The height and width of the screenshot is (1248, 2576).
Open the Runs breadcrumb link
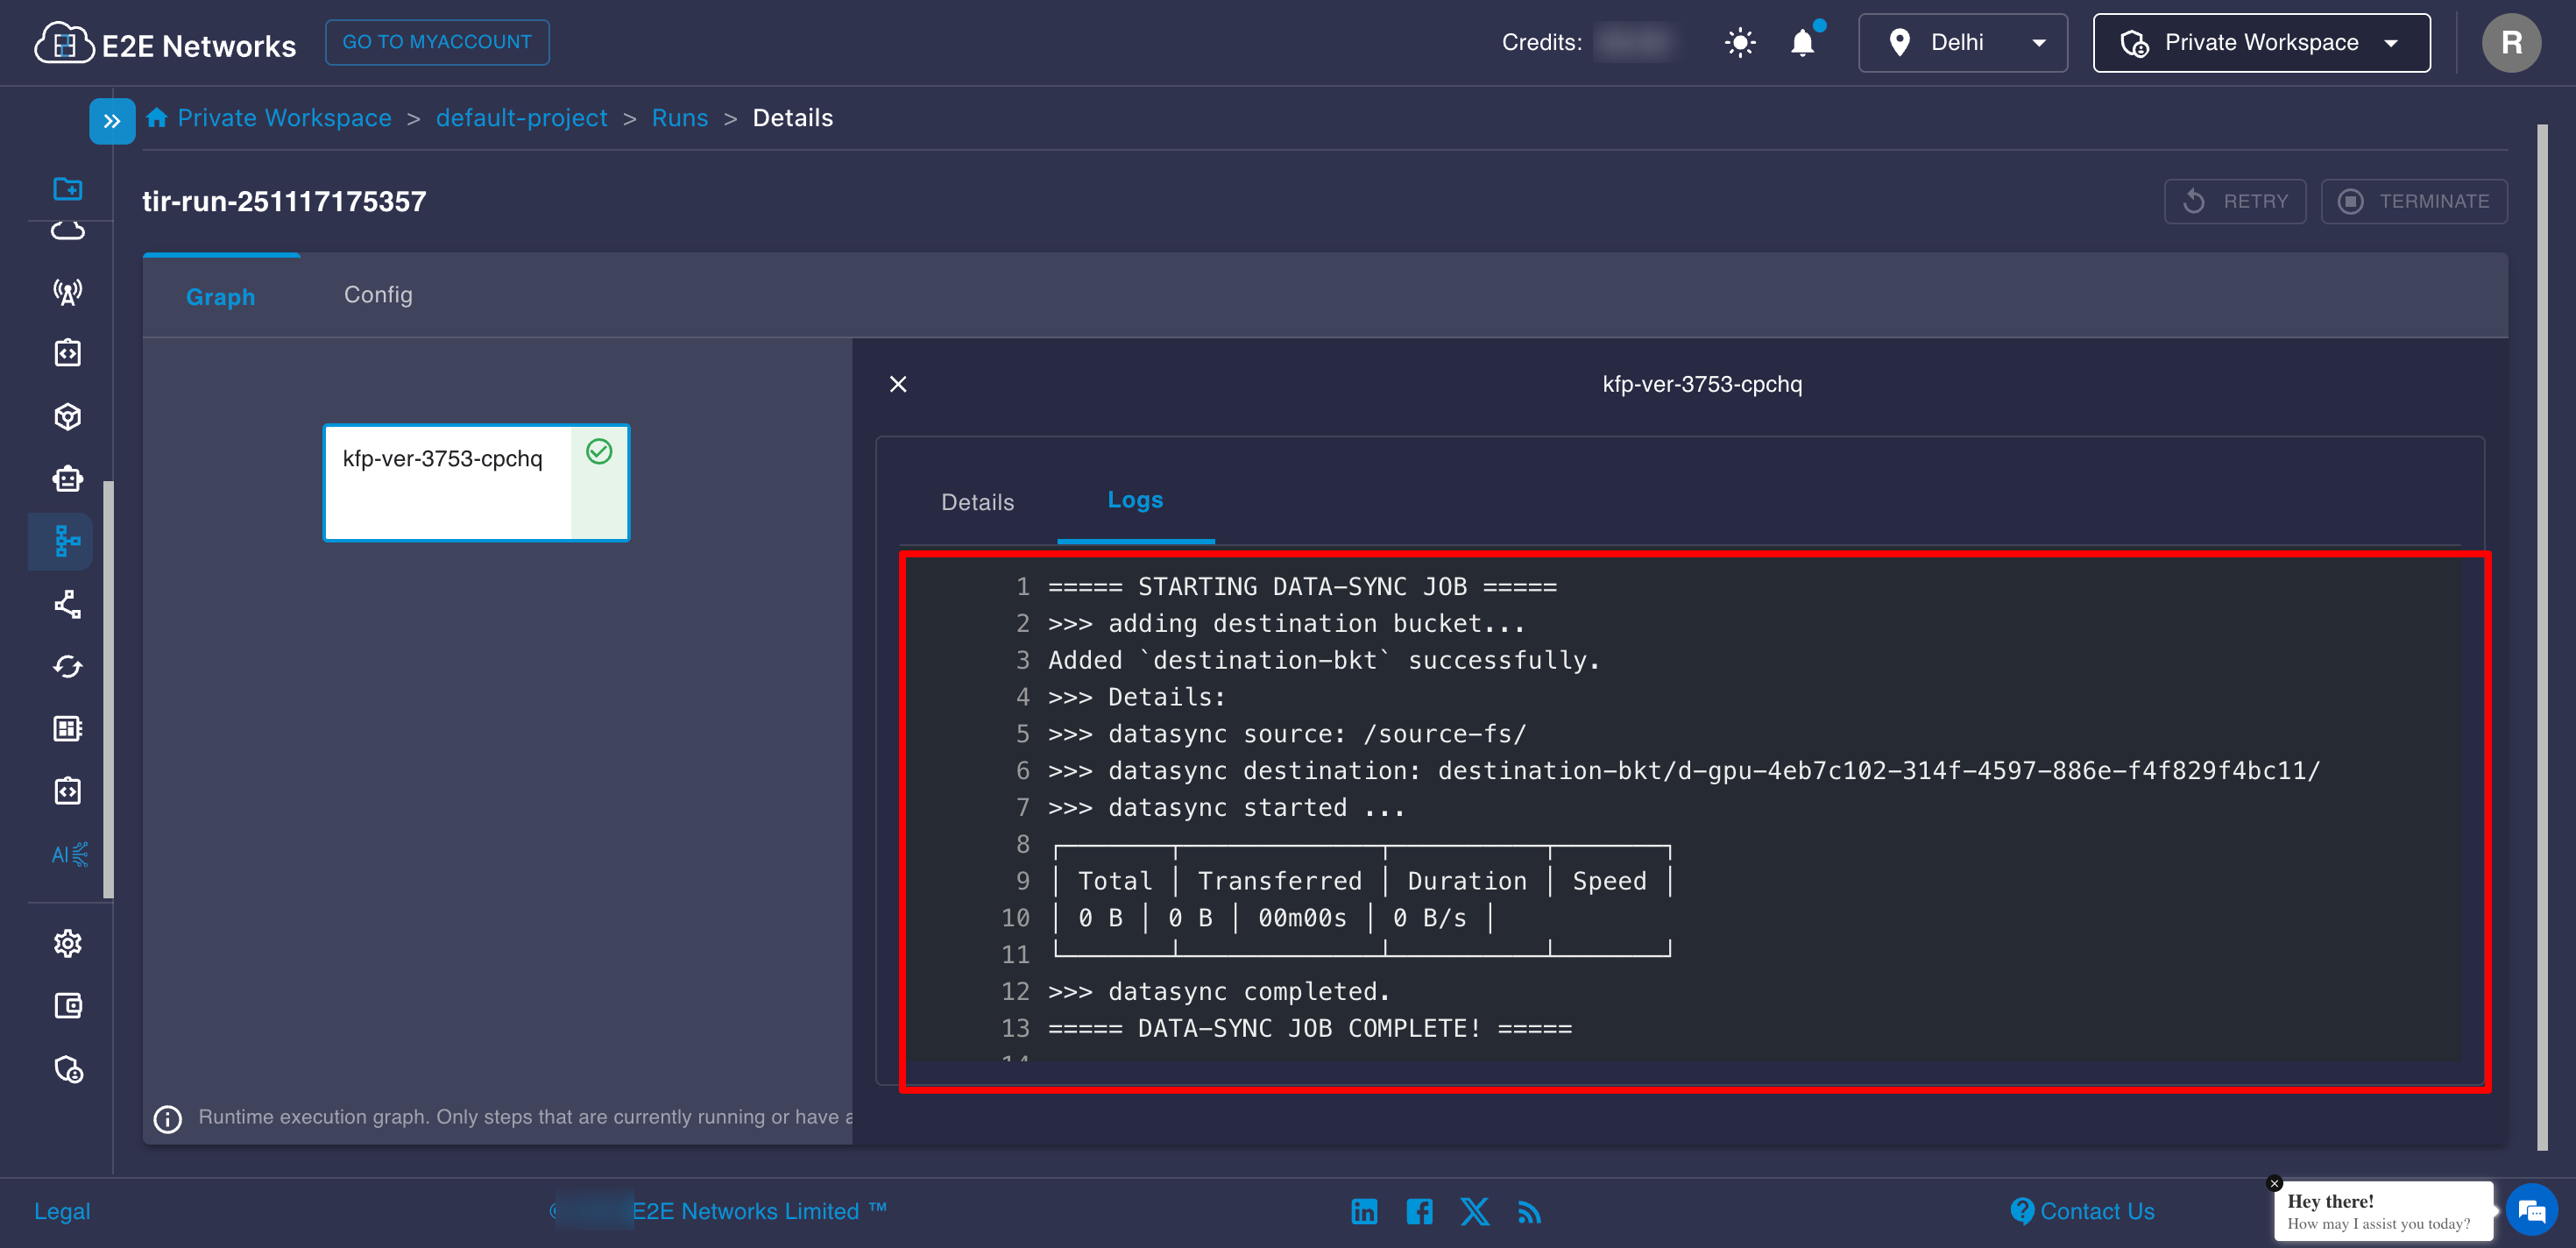[679, 118]
